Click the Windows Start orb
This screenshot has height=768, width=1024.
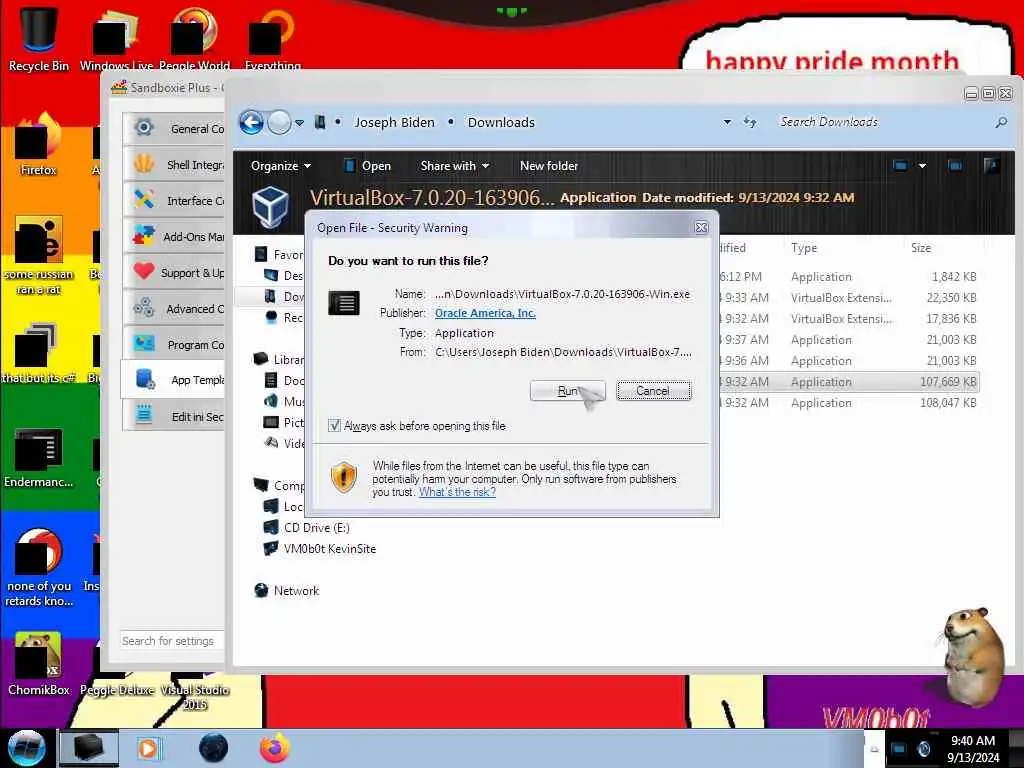27,748
